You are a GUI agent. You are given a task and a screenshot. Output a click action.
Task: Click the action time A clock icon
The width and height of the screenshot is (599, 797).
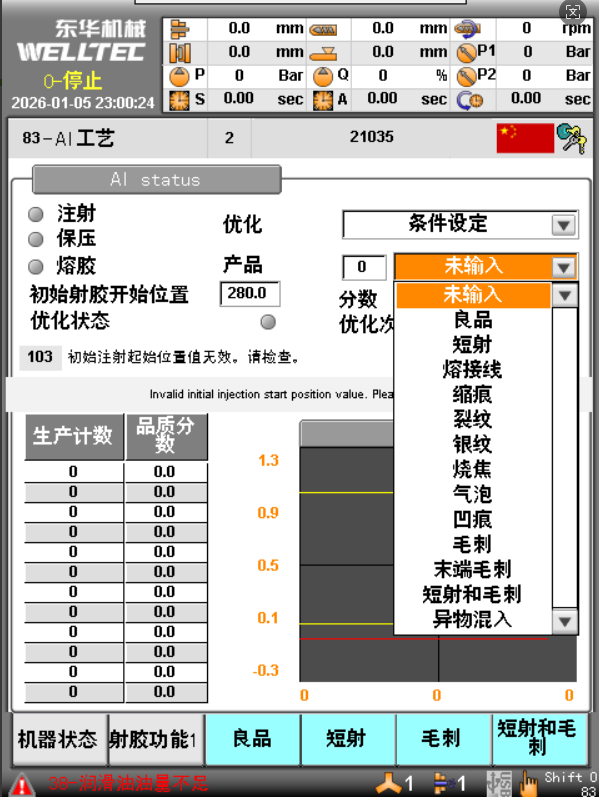click(323, 100)
